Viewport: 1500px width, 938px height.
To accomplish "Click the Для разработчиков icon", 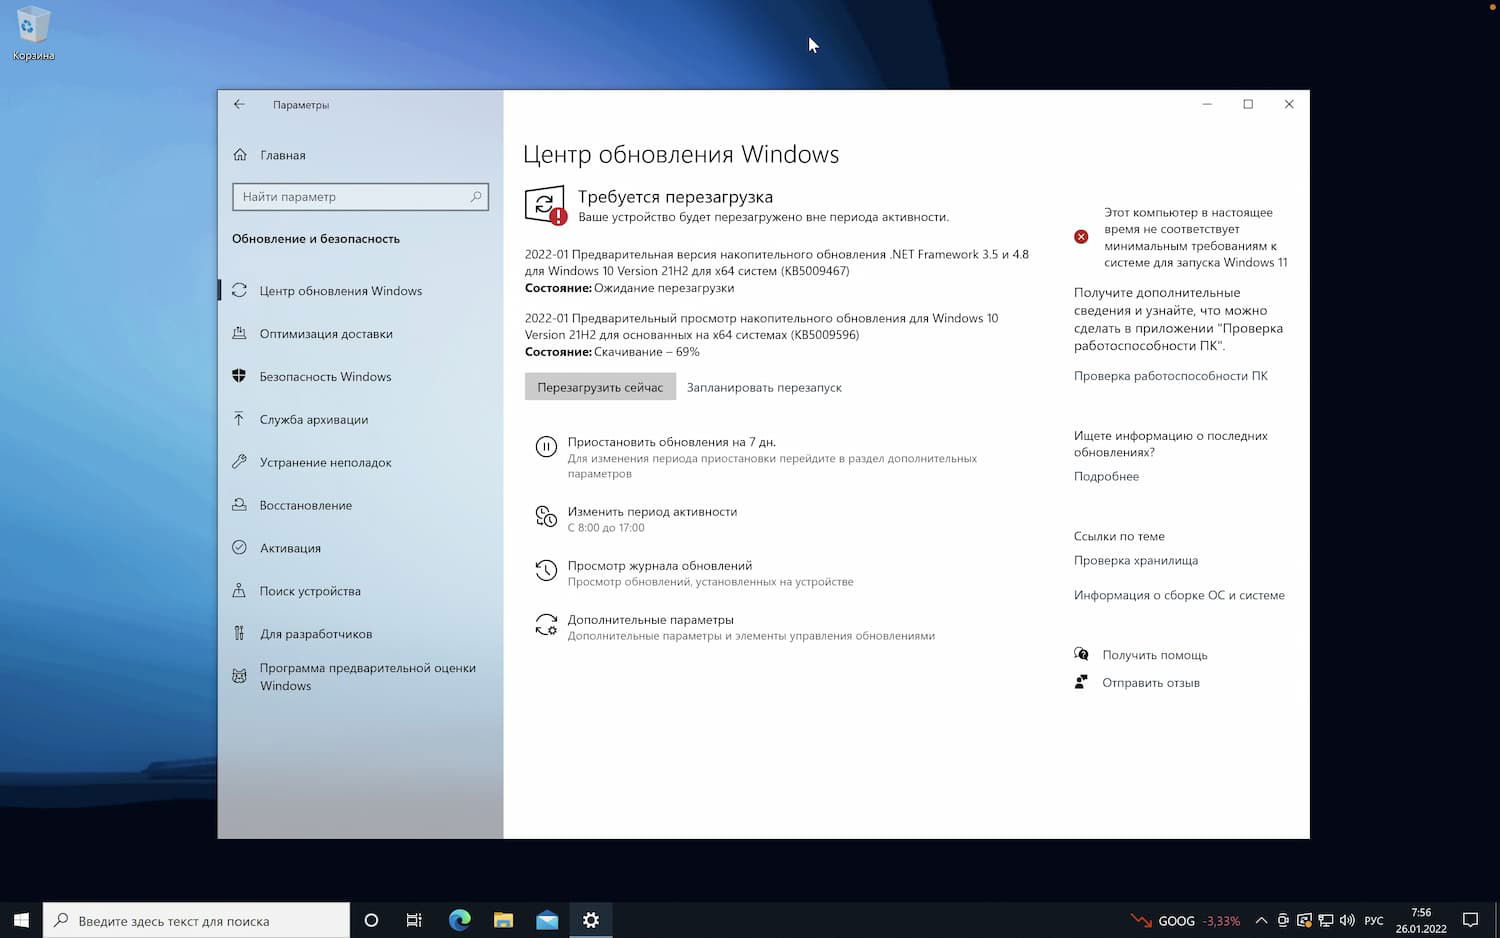I will (x=239, y=634).
